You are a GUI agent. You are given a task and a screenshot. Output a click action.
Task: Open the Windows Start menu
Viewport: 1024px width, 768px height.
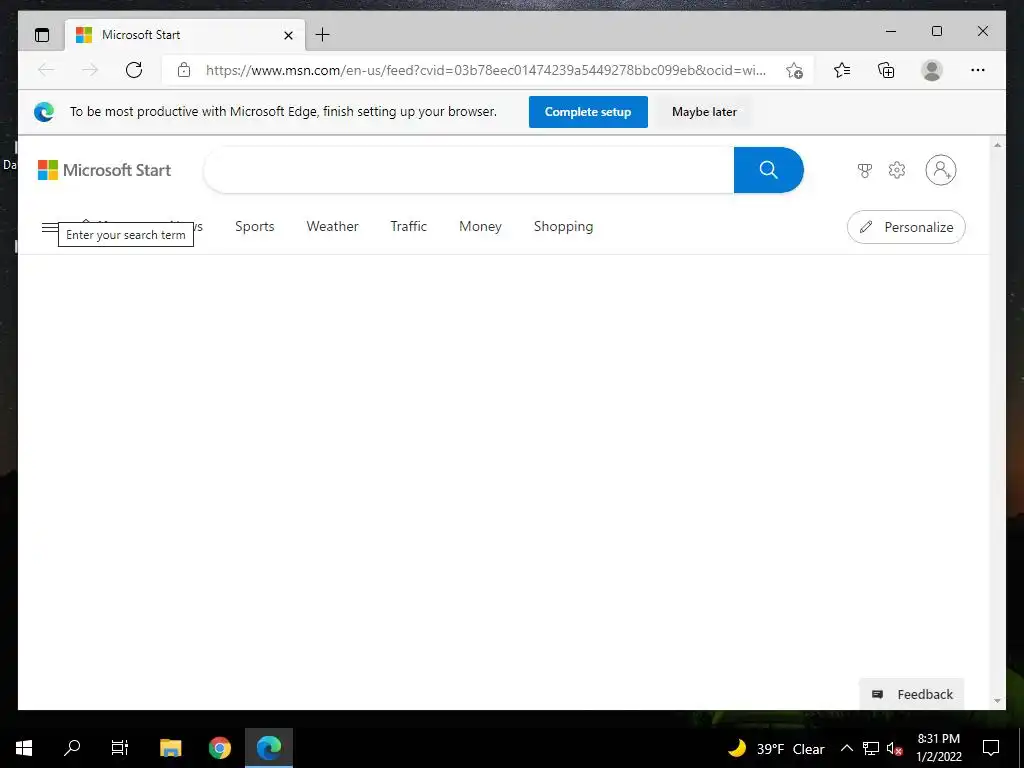[x=24, y=748]
